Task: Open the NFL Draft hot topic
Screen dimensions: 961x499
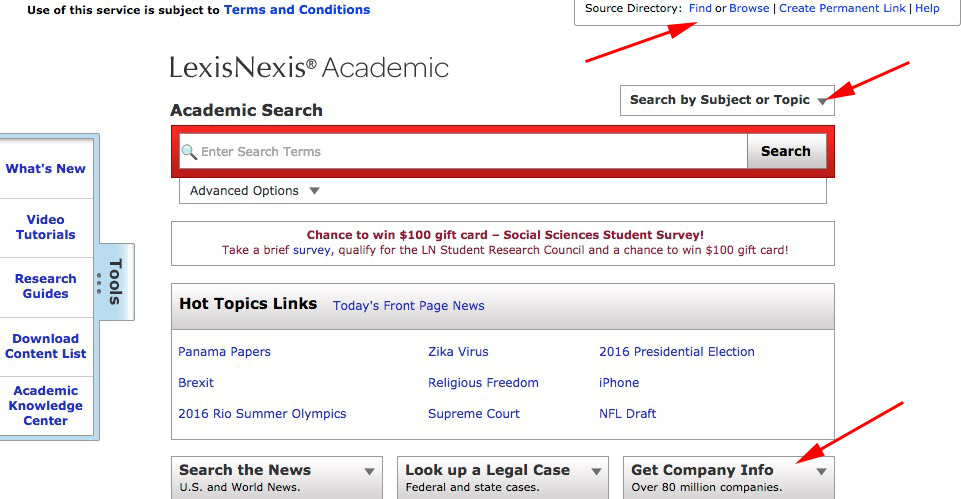Action: (x=628, y=414)
